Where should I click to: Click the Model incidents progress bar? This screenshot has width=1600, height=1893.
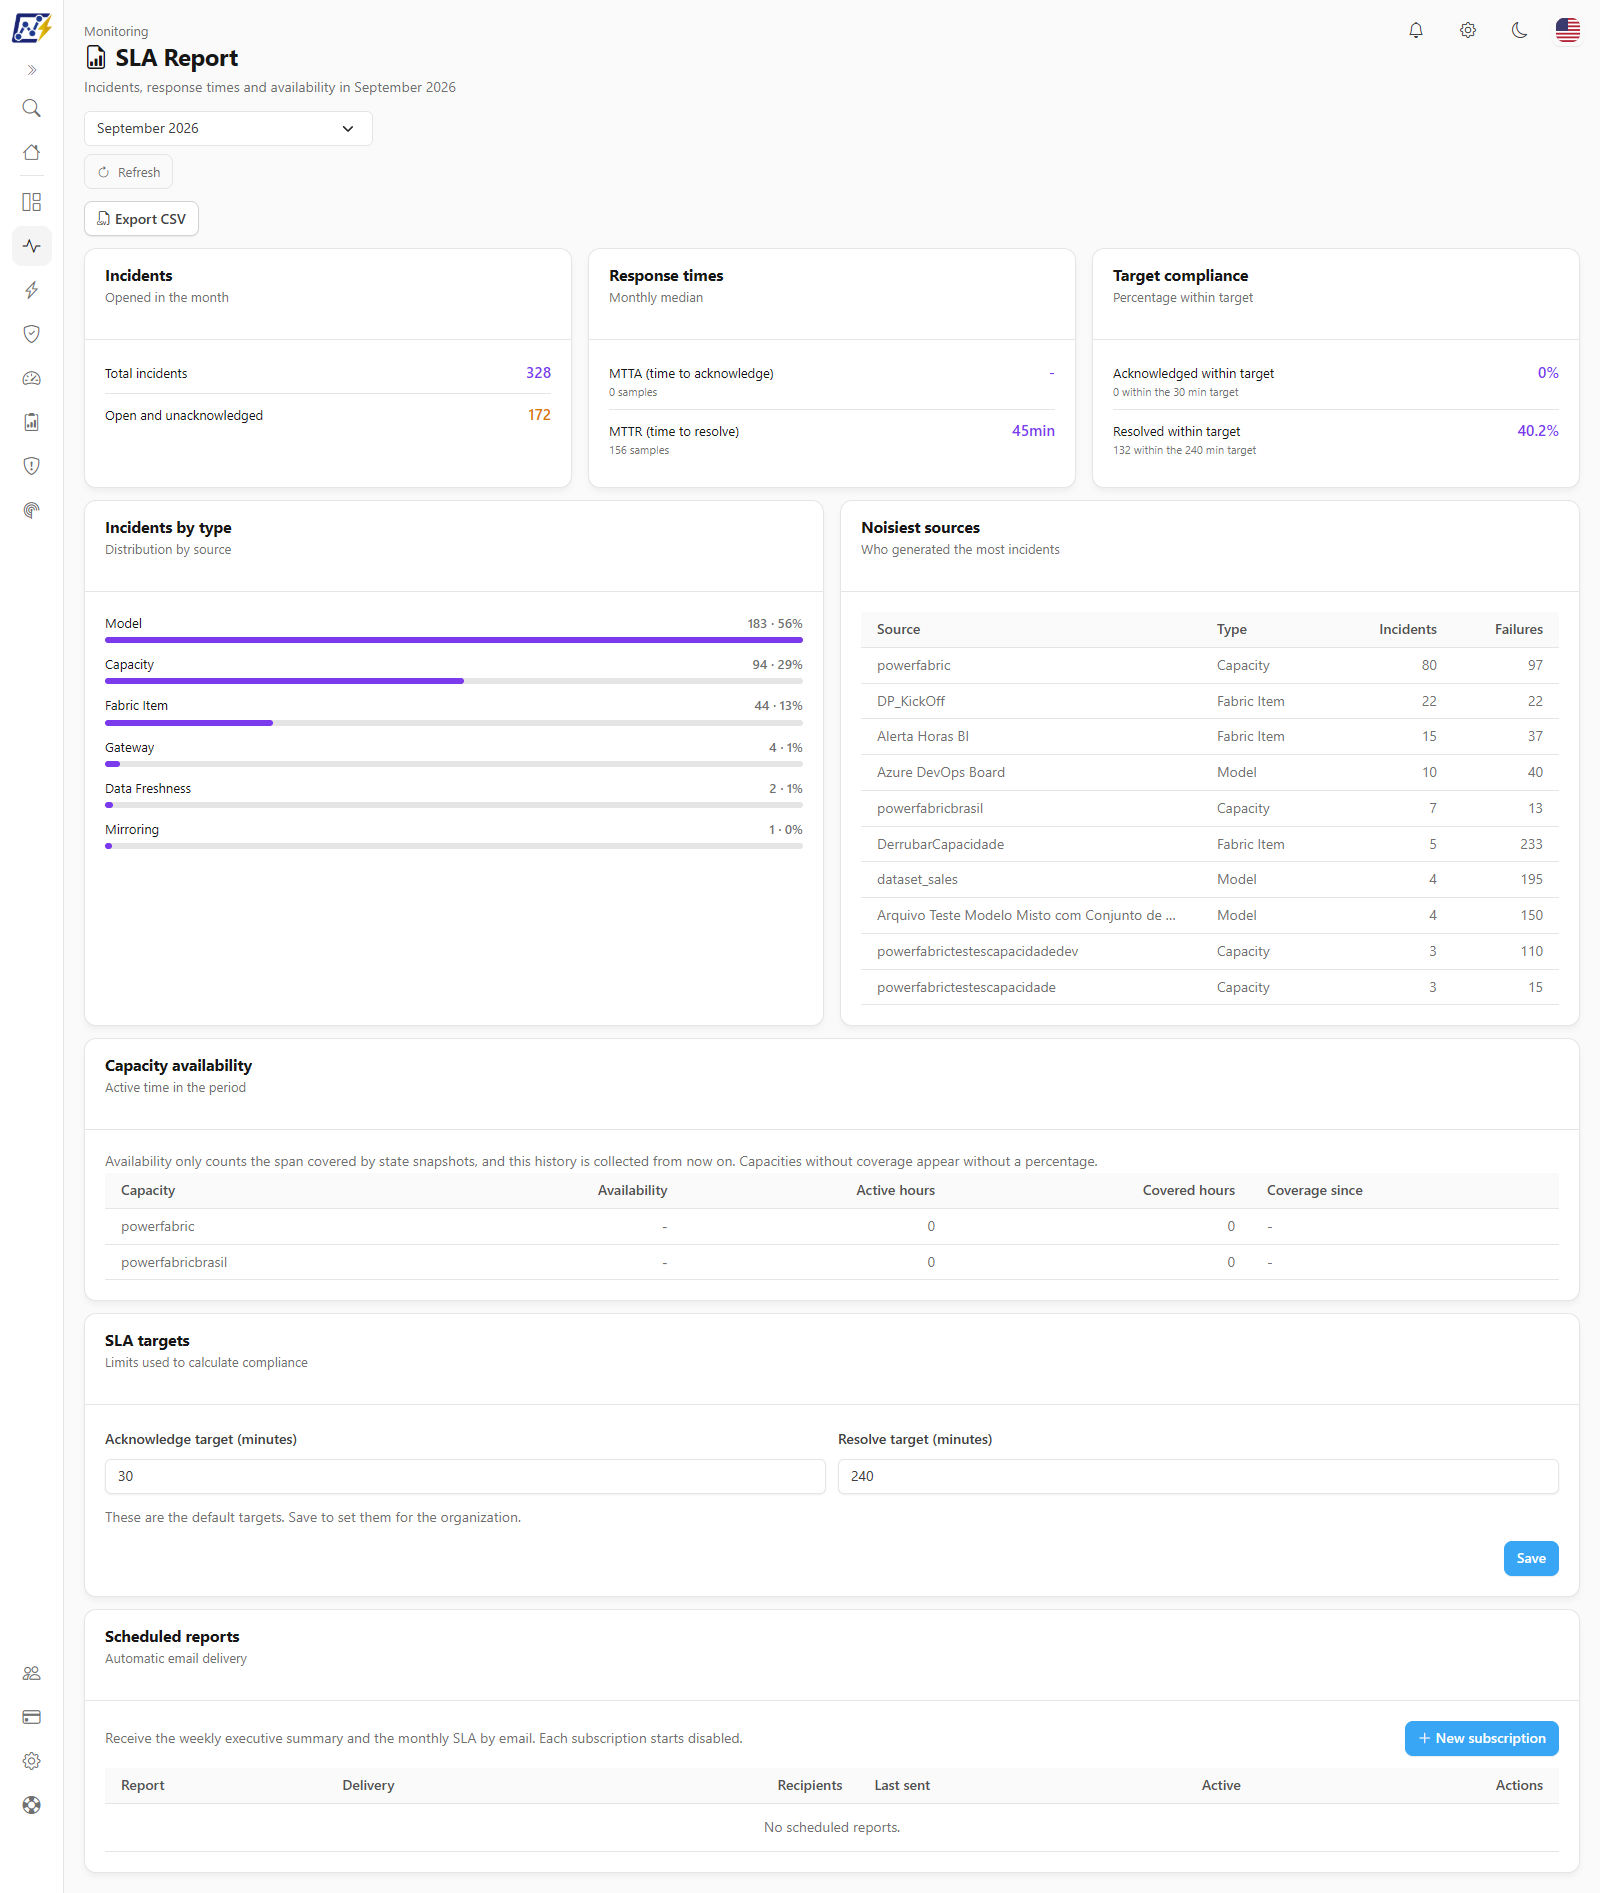pyautogui.click(x=454, y=640)
